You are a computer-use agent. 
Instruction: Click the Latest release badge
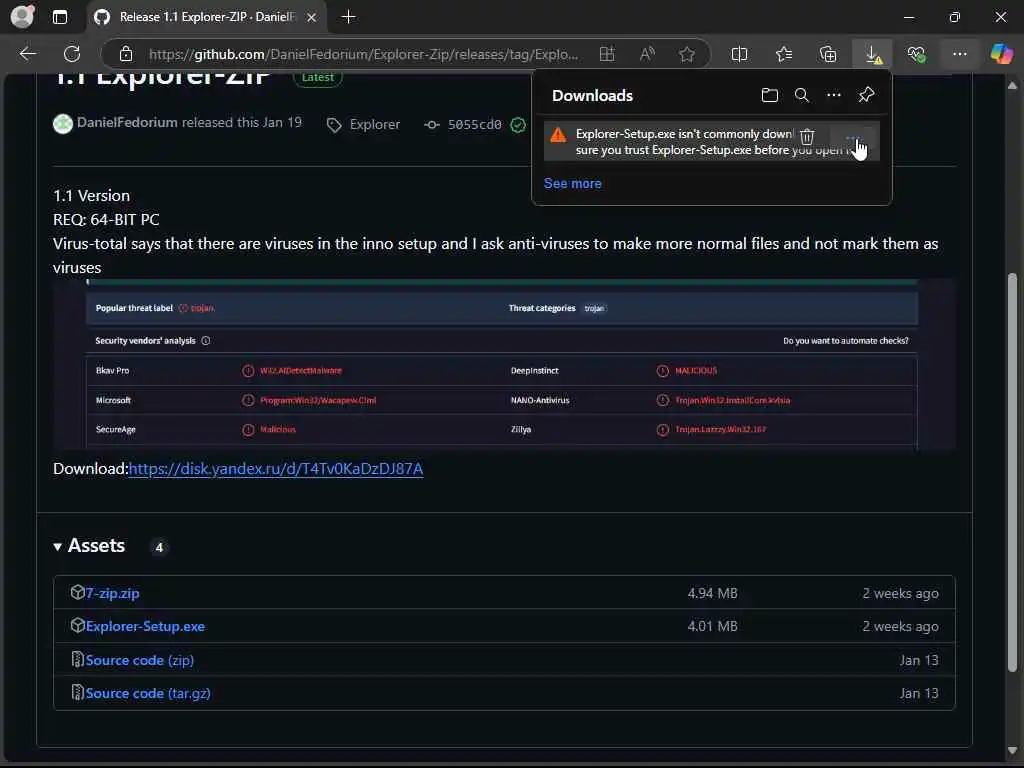pos(318,77)
